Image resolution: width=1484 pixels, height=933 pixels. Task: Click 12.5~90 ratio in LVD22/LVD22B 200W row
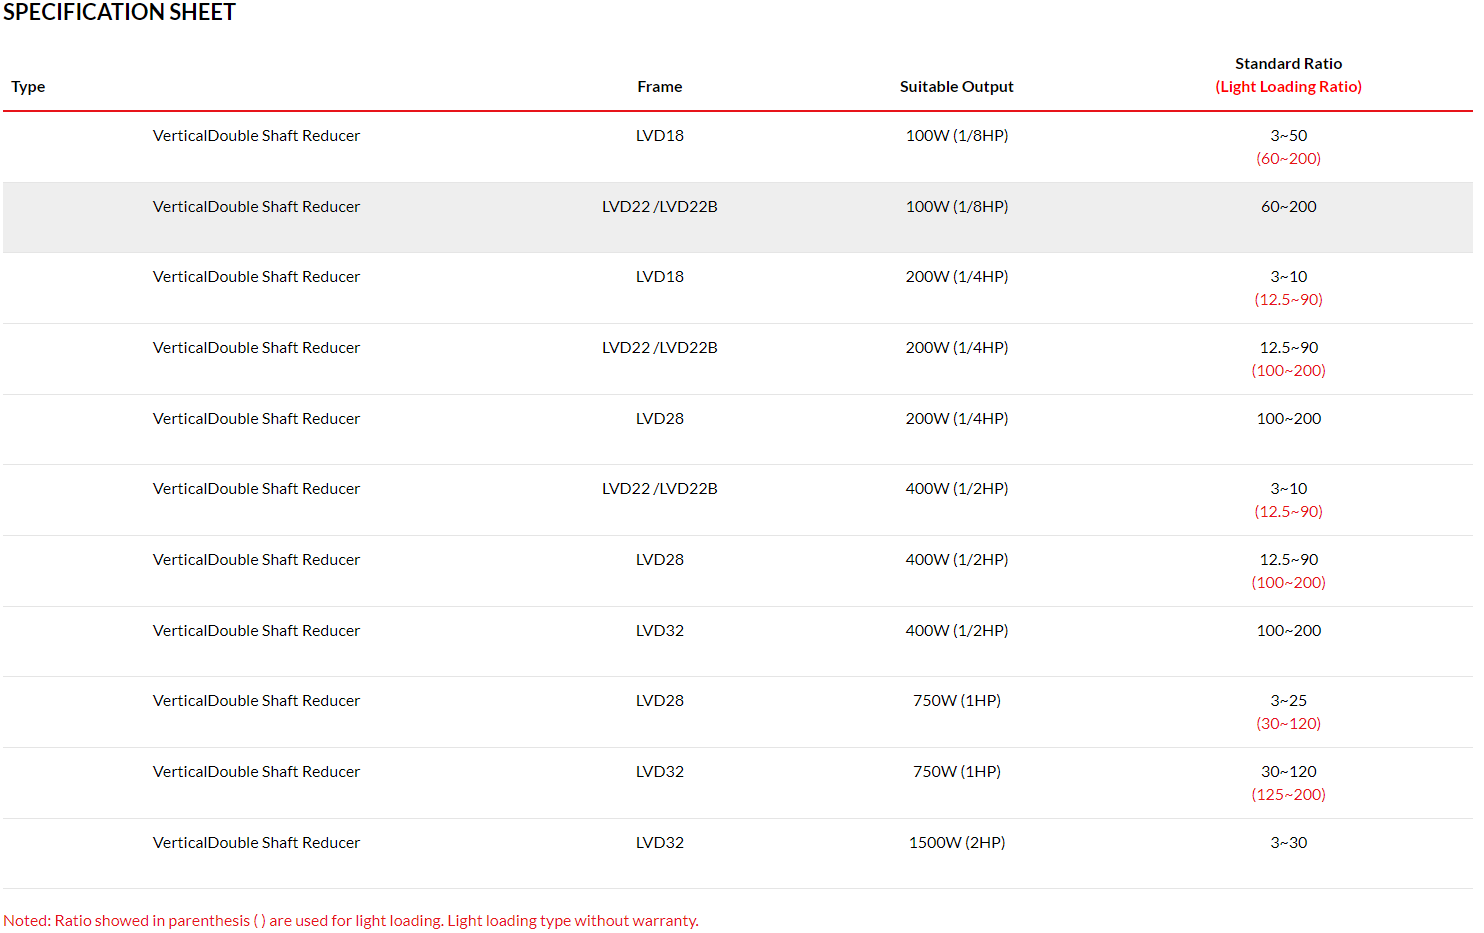click(x=1288, y=348)
